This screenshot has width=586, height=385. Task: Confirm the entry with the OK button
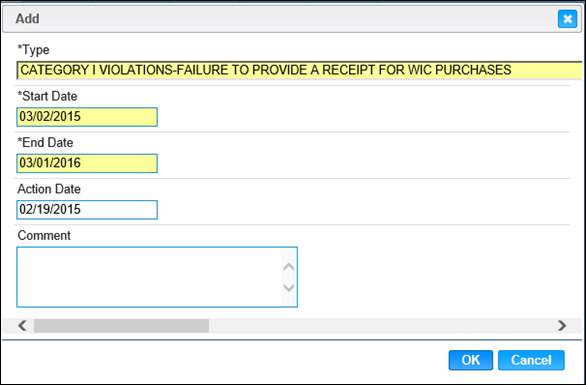point(471,360)
